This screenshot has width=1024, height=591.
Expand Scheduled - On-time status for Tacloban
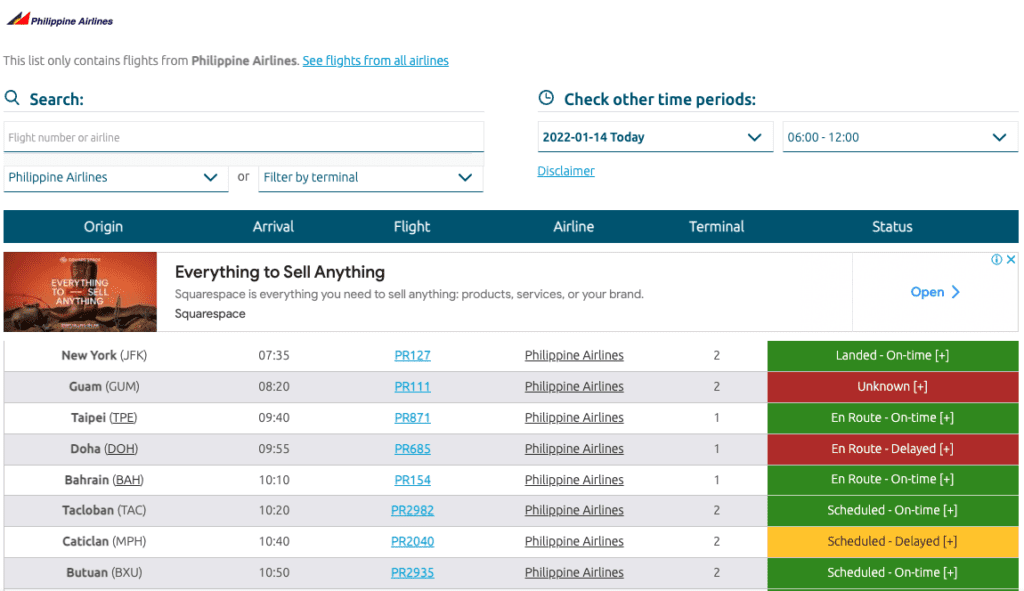[x=893, y=510]
